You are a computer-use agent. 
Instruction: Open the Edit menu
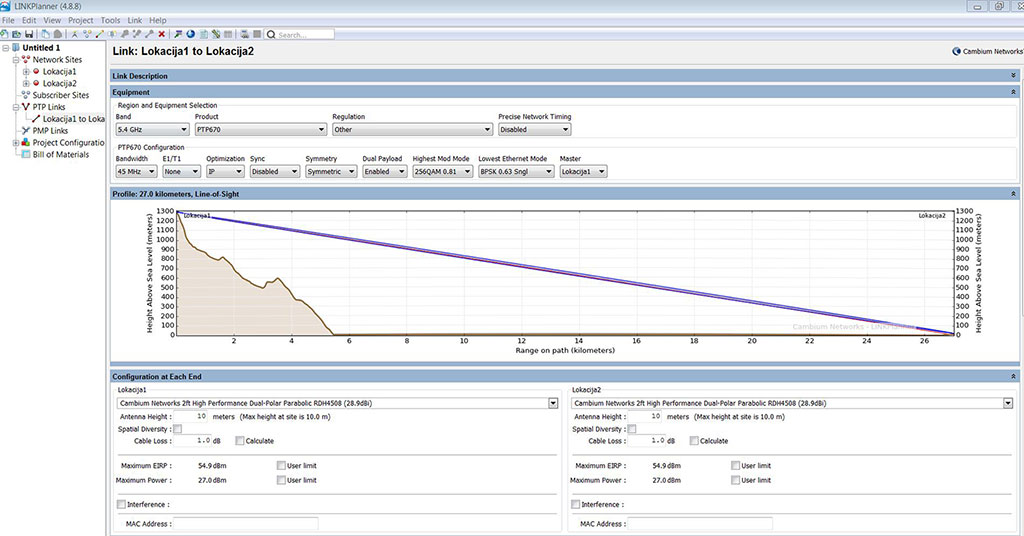click(29, 20)
